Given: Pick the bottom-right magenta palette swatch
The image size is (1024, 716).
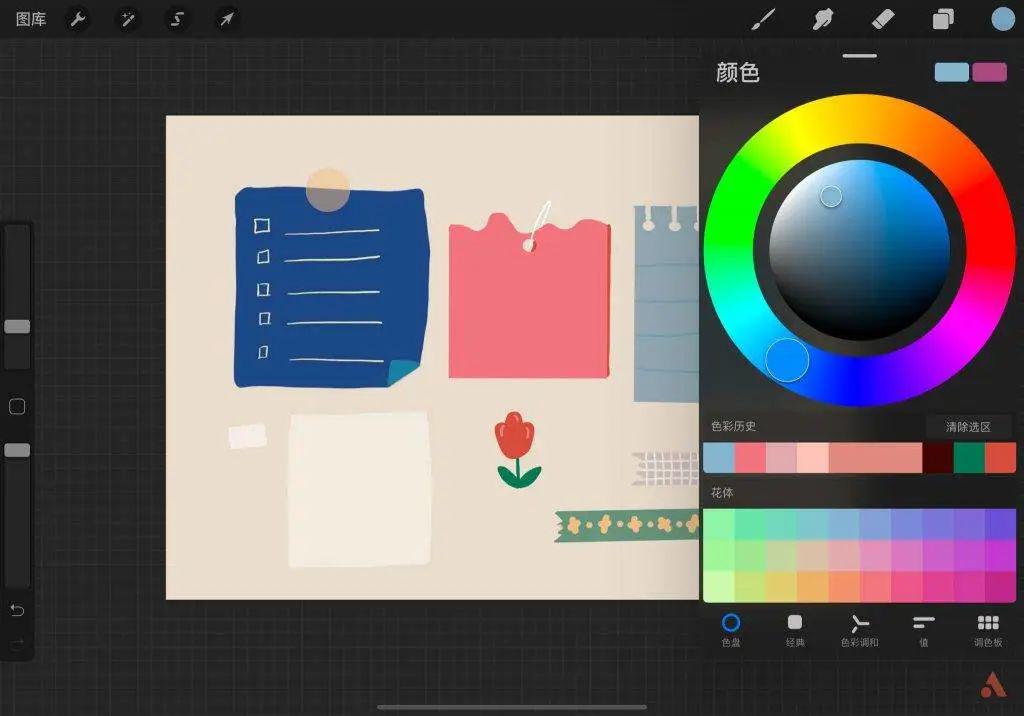Looking at the screenshot, I should coord(1000,587).
